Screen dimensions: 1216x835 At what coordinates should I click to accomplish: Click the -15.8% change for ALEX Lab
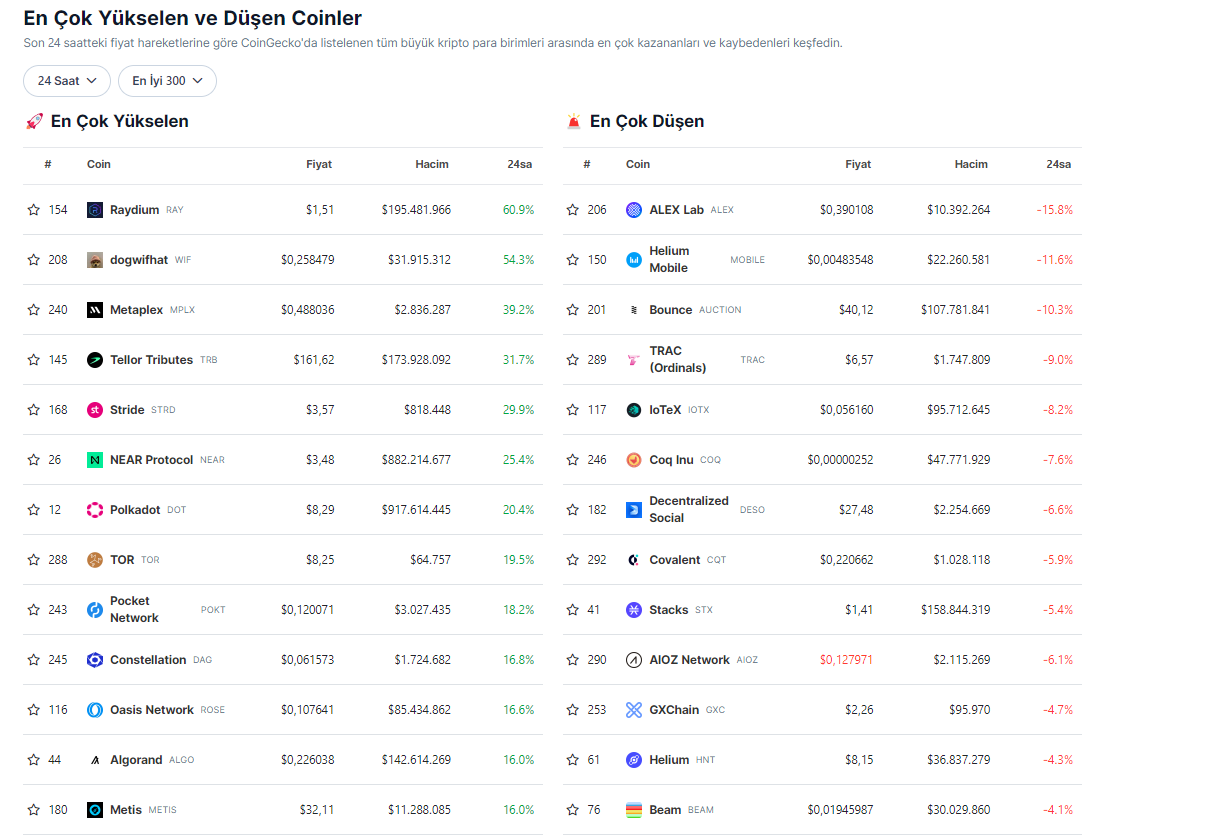tap(1054, 210)
